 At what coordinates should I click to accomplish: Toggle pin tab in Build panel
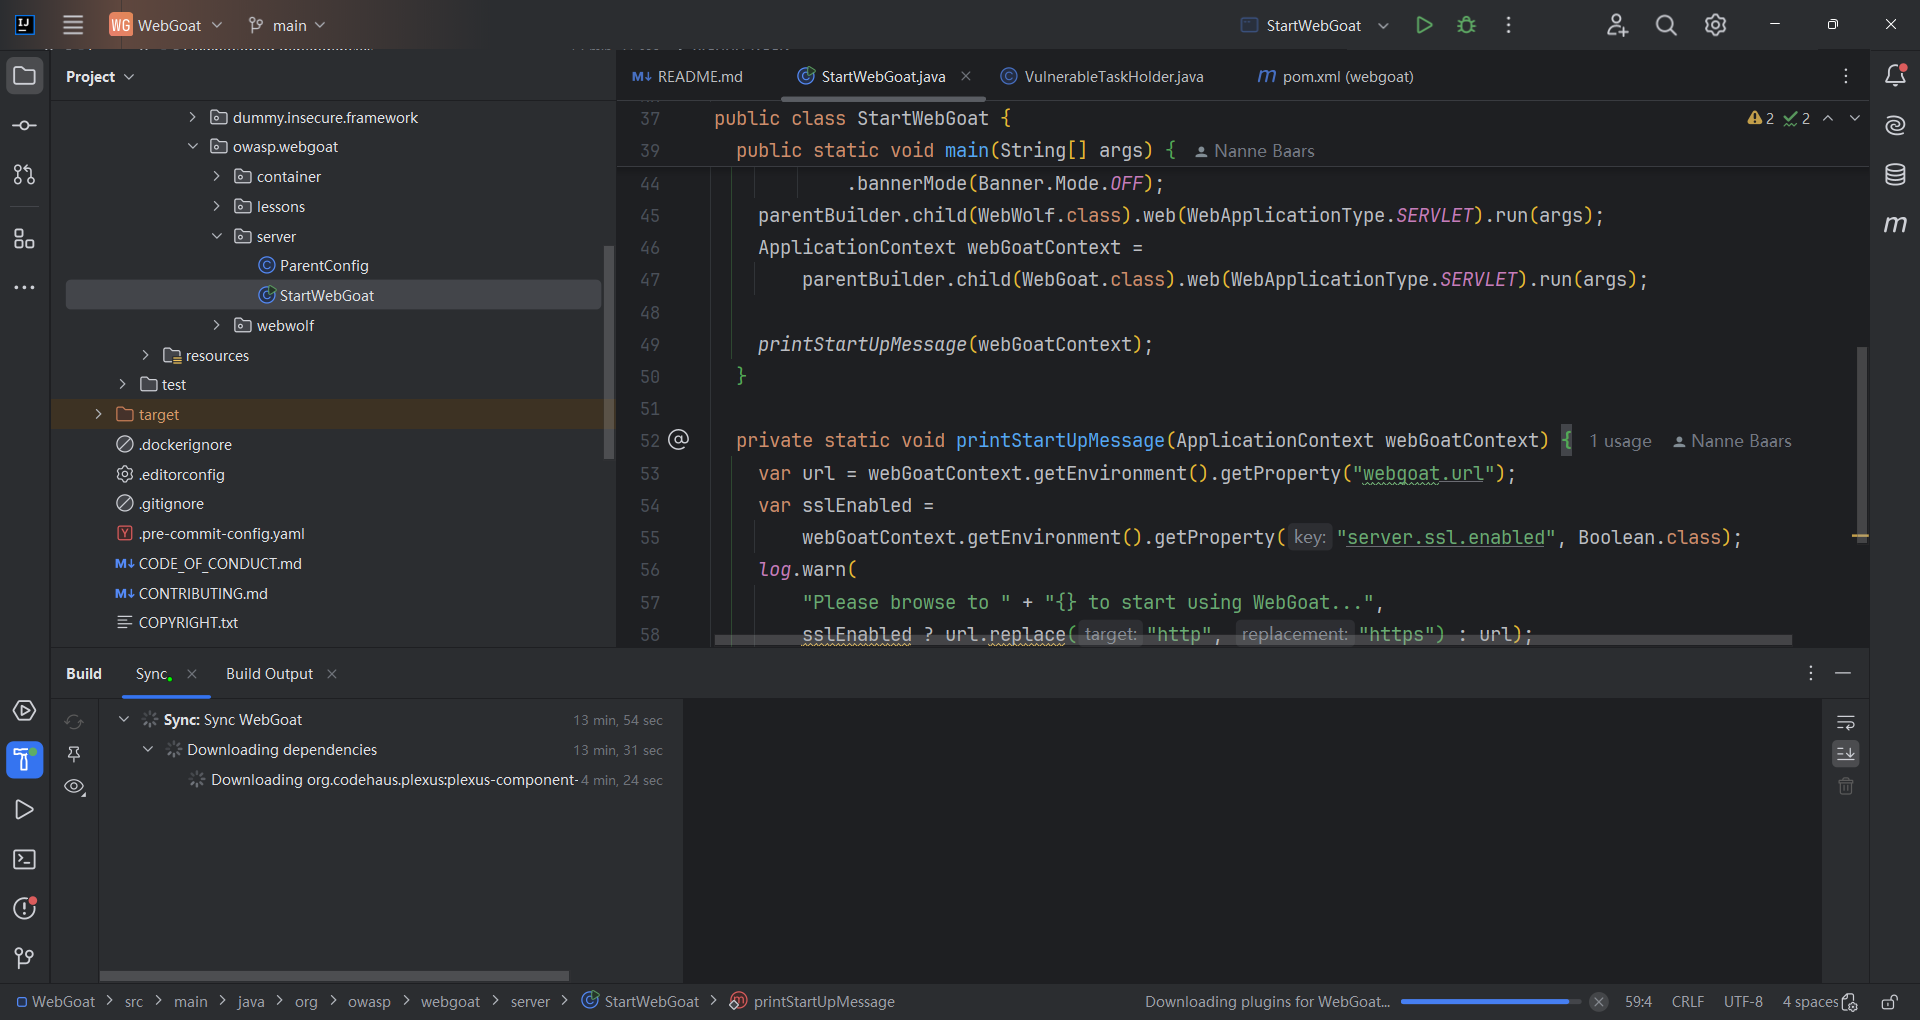74,754
